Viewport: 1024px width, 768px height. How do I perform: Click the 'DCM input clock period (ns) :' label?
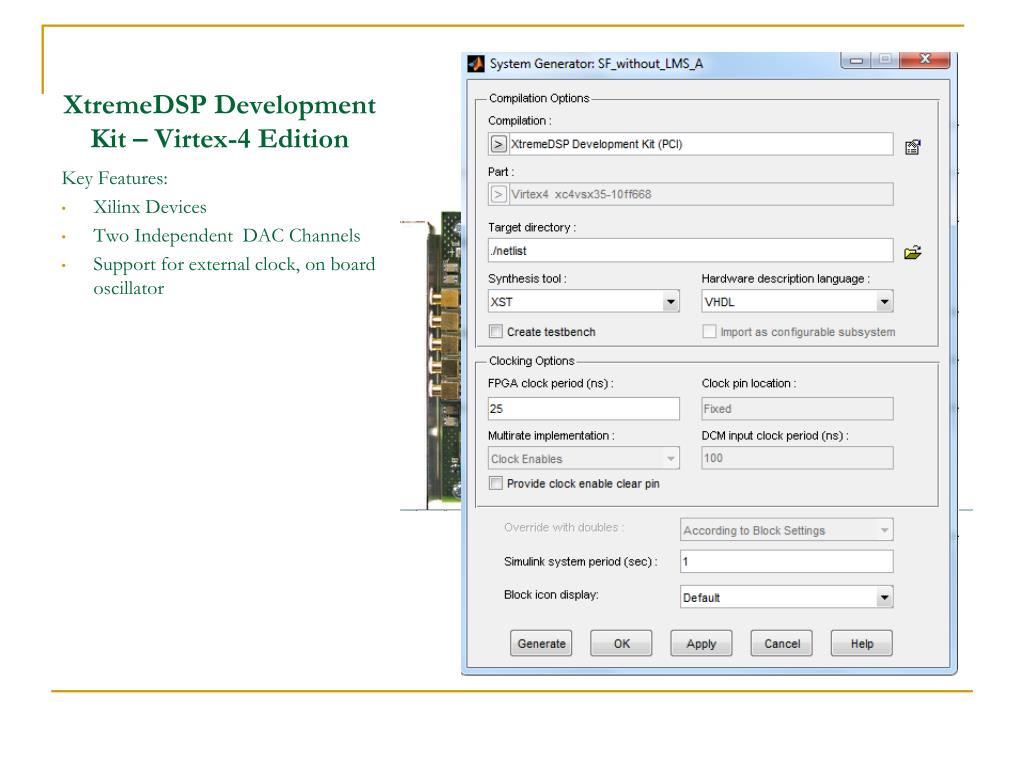point(775,436)
